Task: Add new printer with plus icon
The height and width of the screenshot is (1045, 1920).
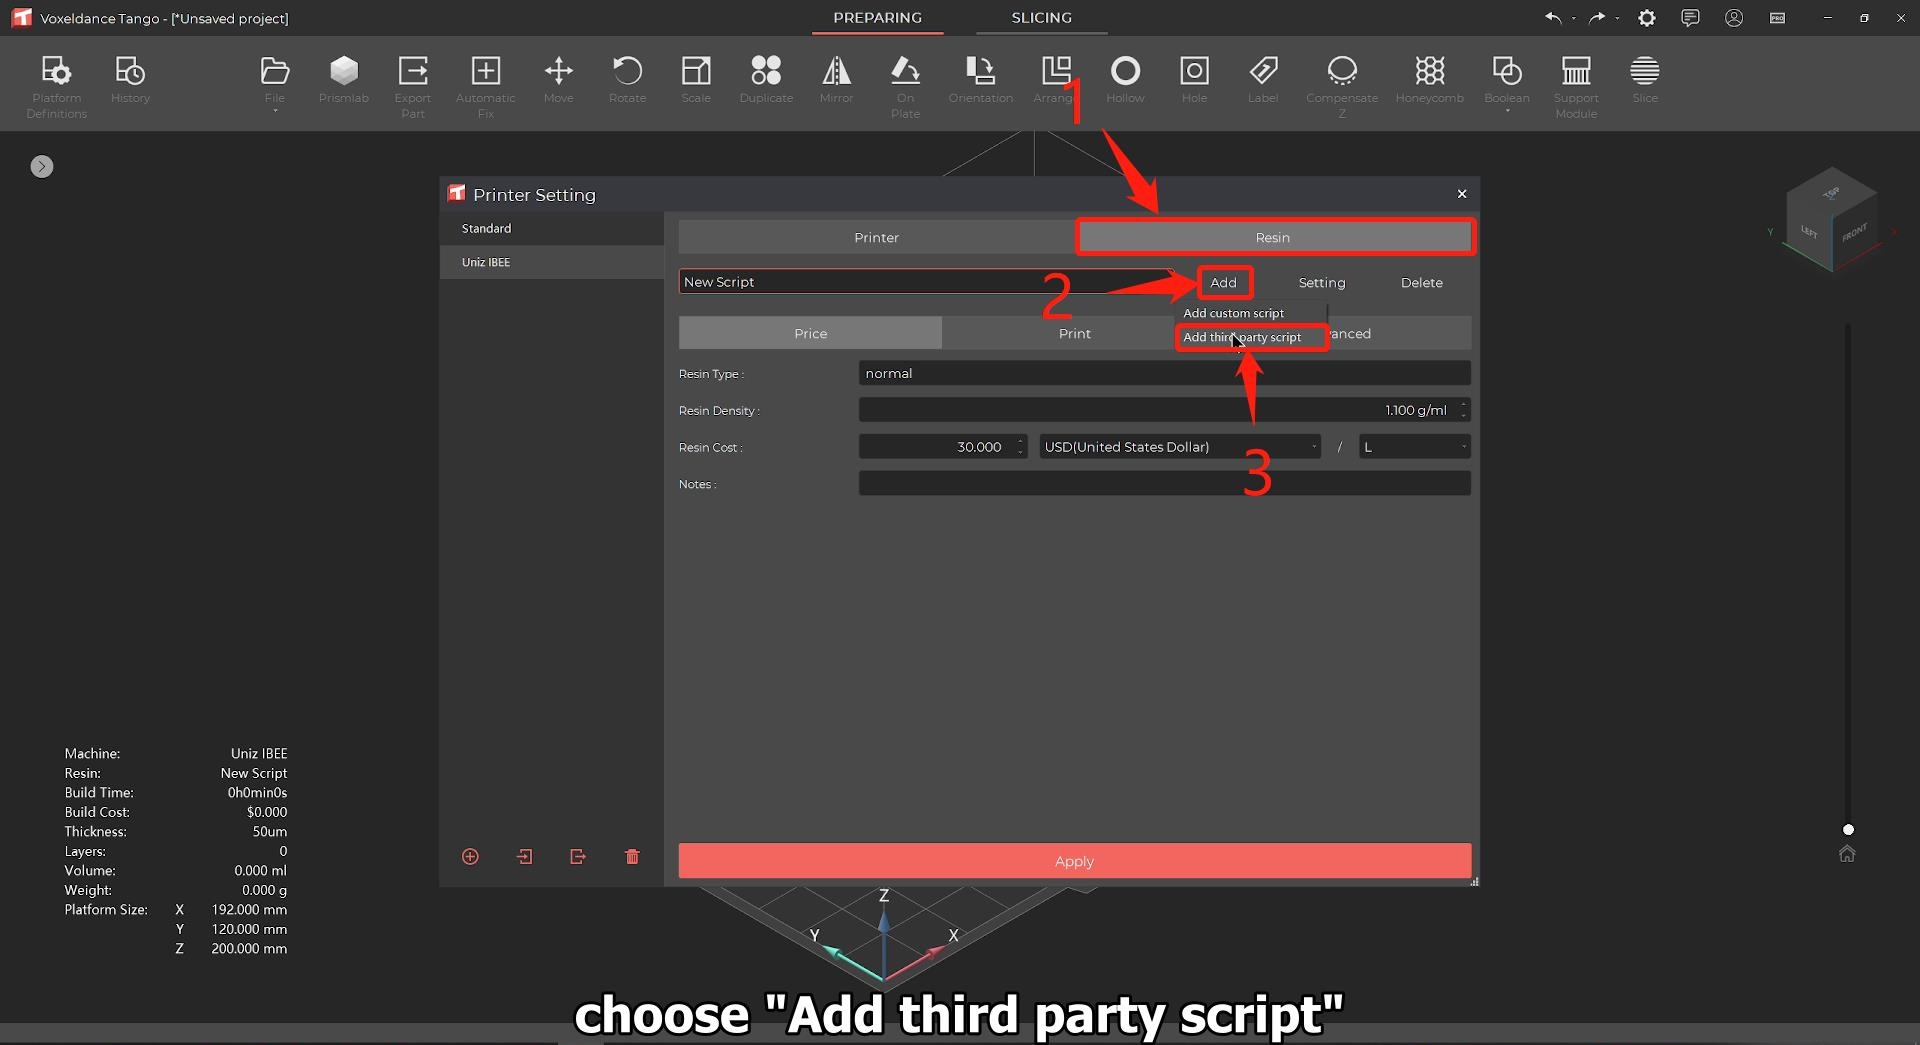Action: point(470,856)
